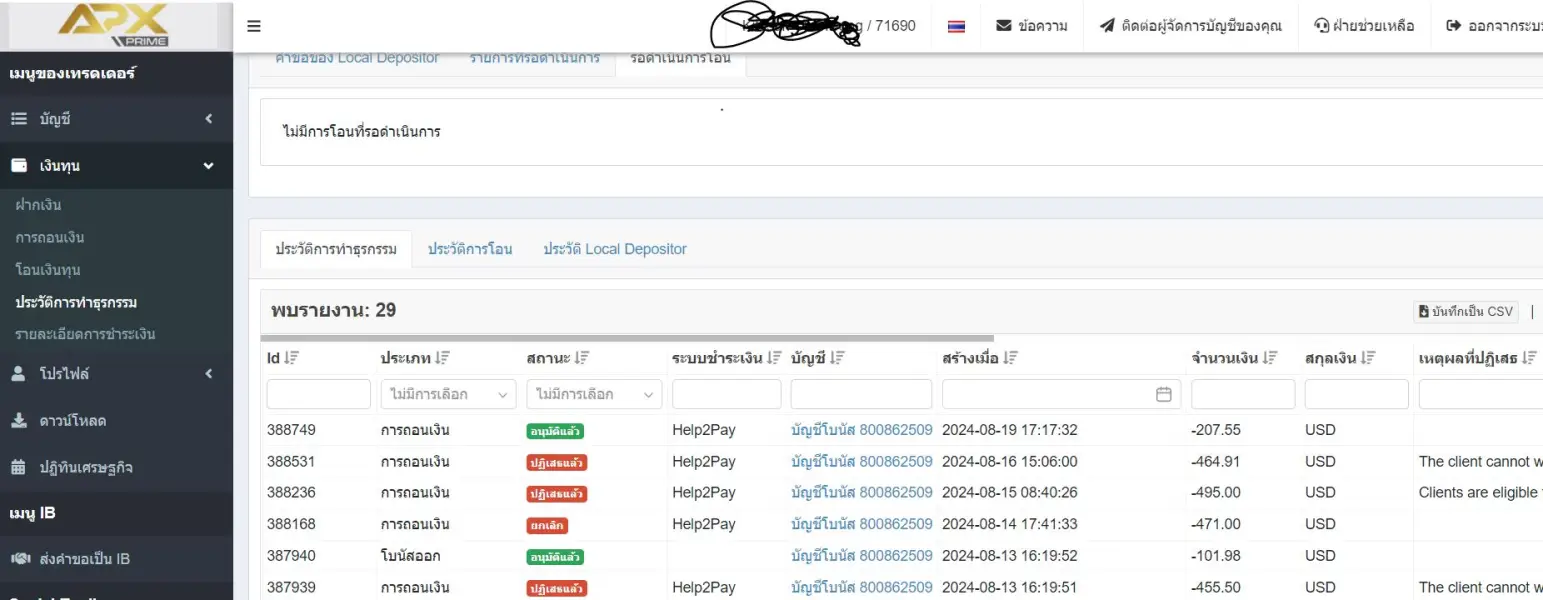
Task: Click the APX Prime logo
Action: [112, 26]
